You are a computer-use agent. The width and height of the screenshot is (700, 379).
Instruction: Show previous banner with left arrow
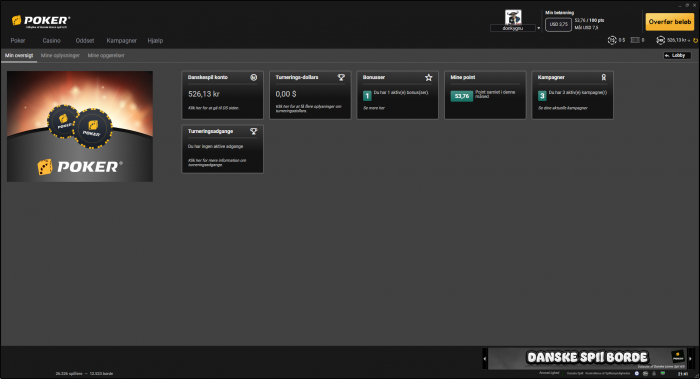[485, 358]
